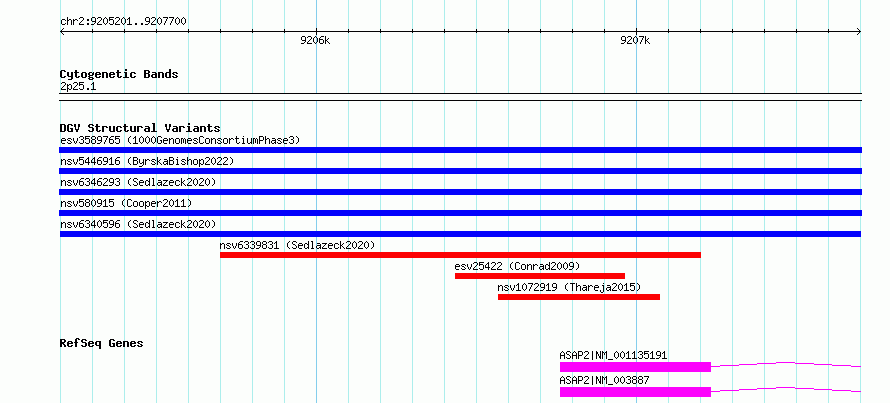This screenshot has width=890, height=403.
Task: Select the ASAP2|NM_003887 gene label
Action: click(x=604, y=381)
